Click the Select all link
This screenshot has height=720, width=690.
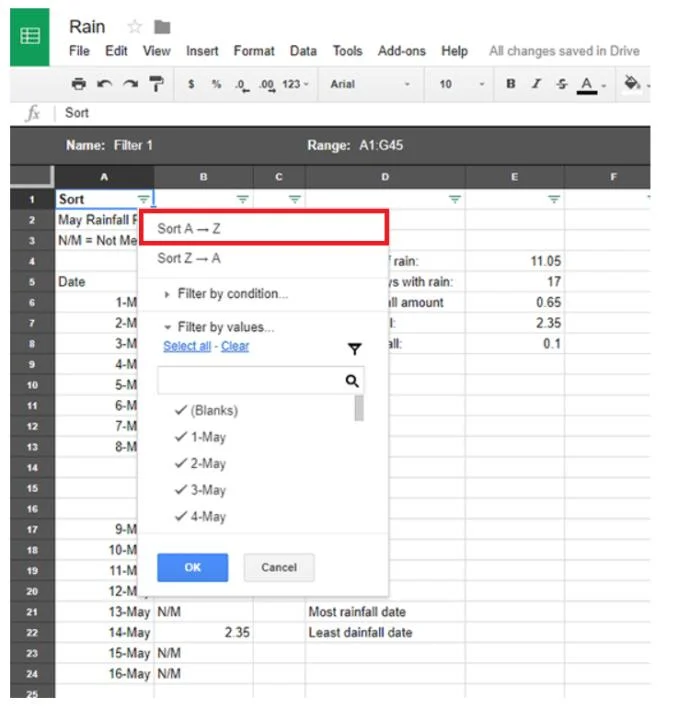point(187,346)
